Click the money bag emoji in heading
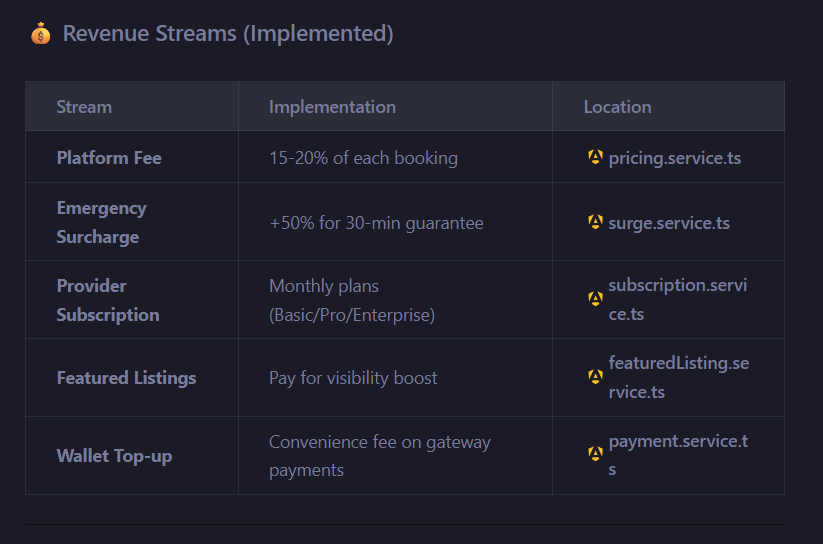Viewport: 823px width, 544px height. pyautogui.click(x=40, y=34)
